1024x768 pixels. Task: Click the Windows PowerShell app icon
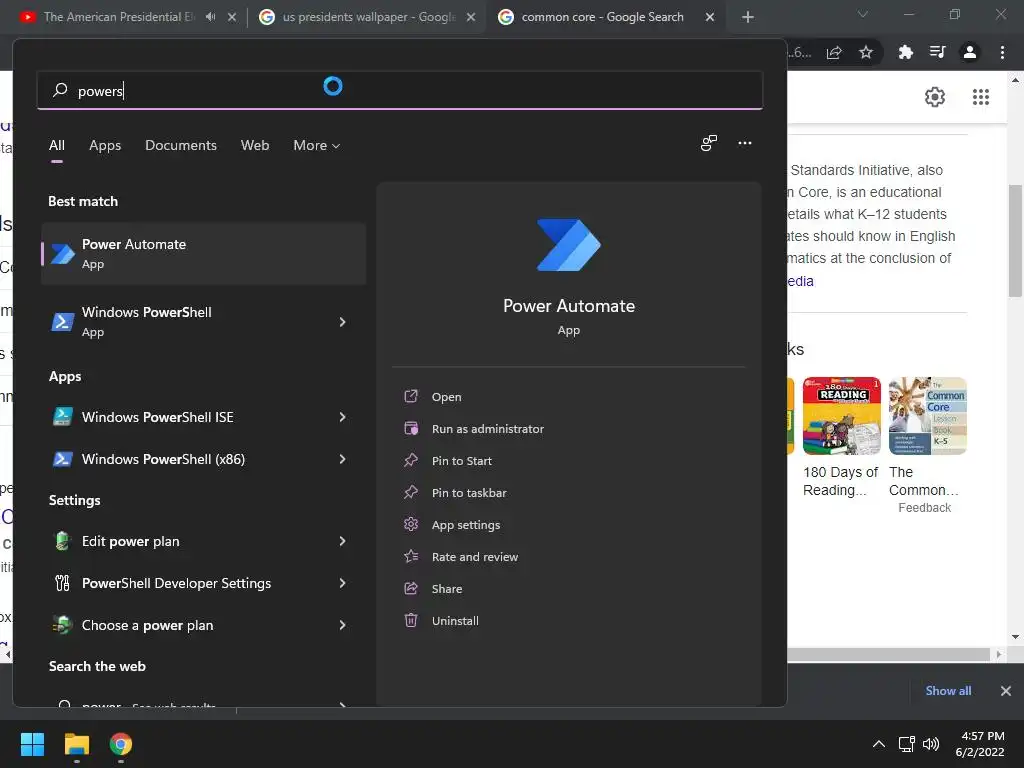63,321
